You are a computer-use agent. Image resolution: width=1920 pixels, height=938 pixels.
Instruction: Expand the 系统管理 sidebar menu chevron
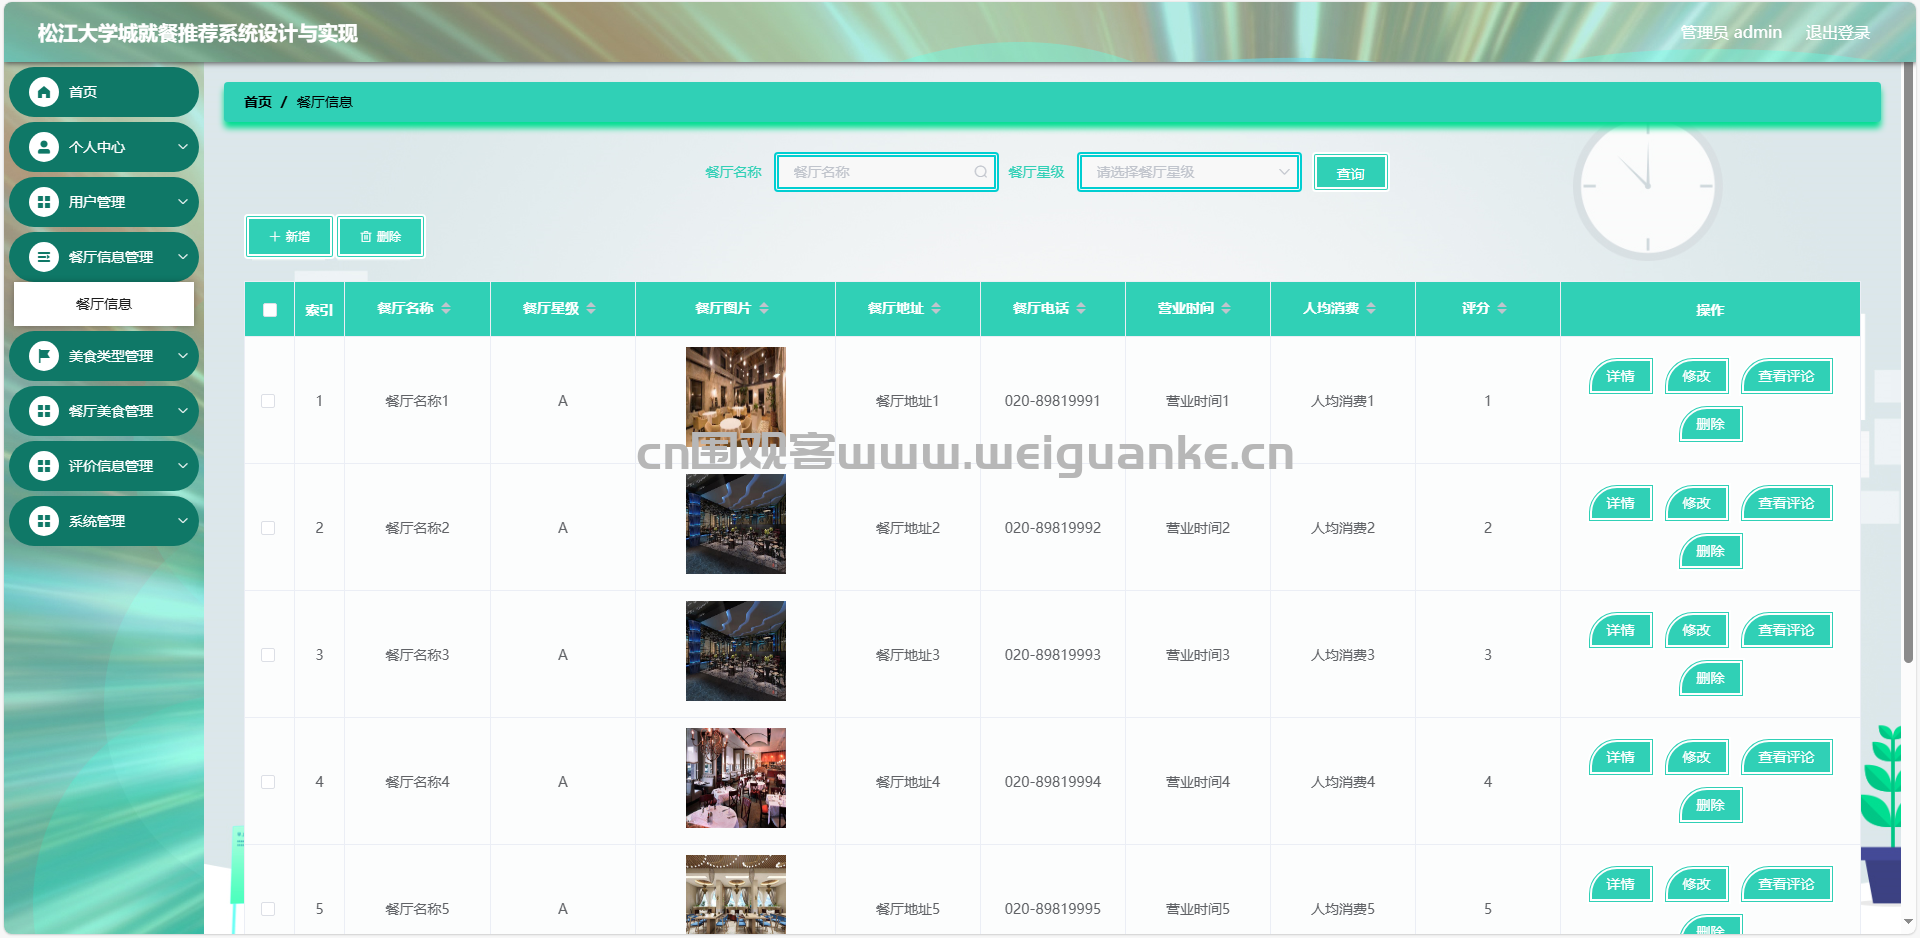[x=183, y=521]
